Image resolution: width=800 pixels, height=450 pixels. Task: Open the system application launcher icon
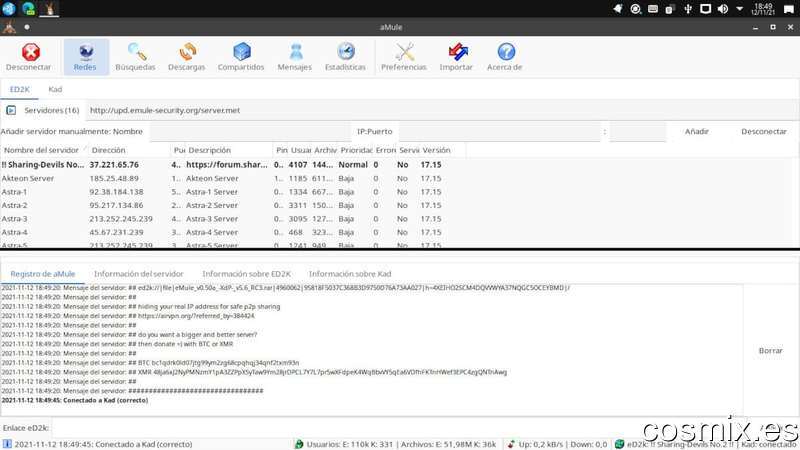point(9,9)
